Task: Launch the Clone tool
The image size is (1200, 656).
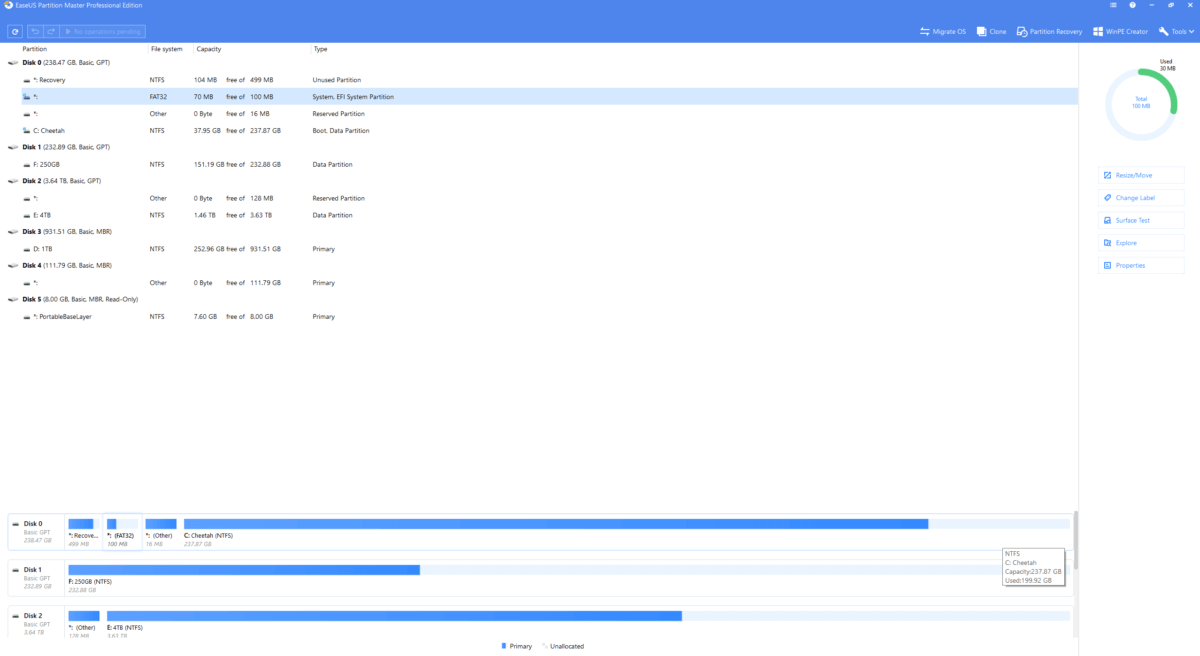Action: tap(991, 32)
